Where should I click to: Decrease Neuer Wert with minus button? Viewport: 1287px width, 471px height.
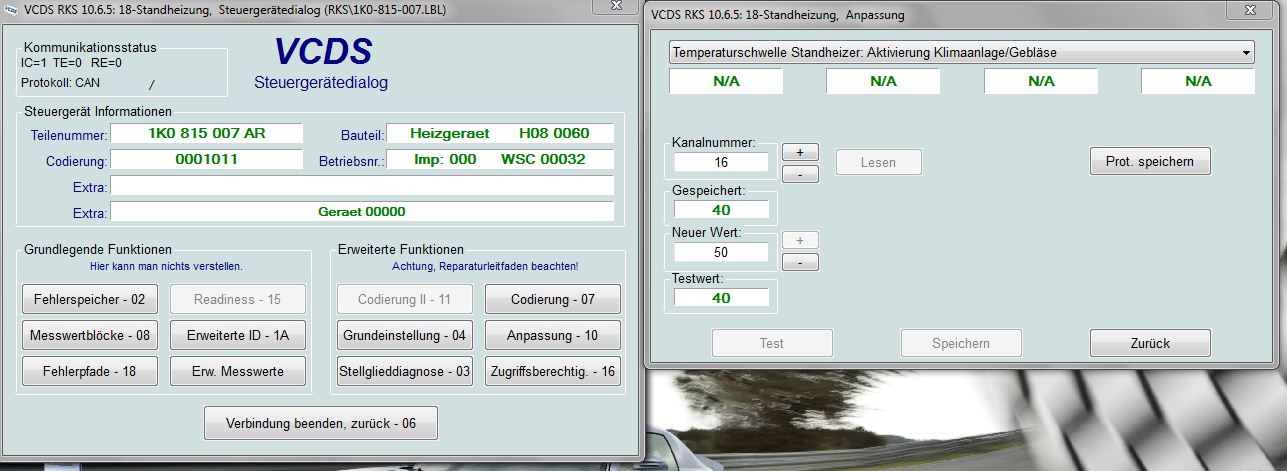800,262
